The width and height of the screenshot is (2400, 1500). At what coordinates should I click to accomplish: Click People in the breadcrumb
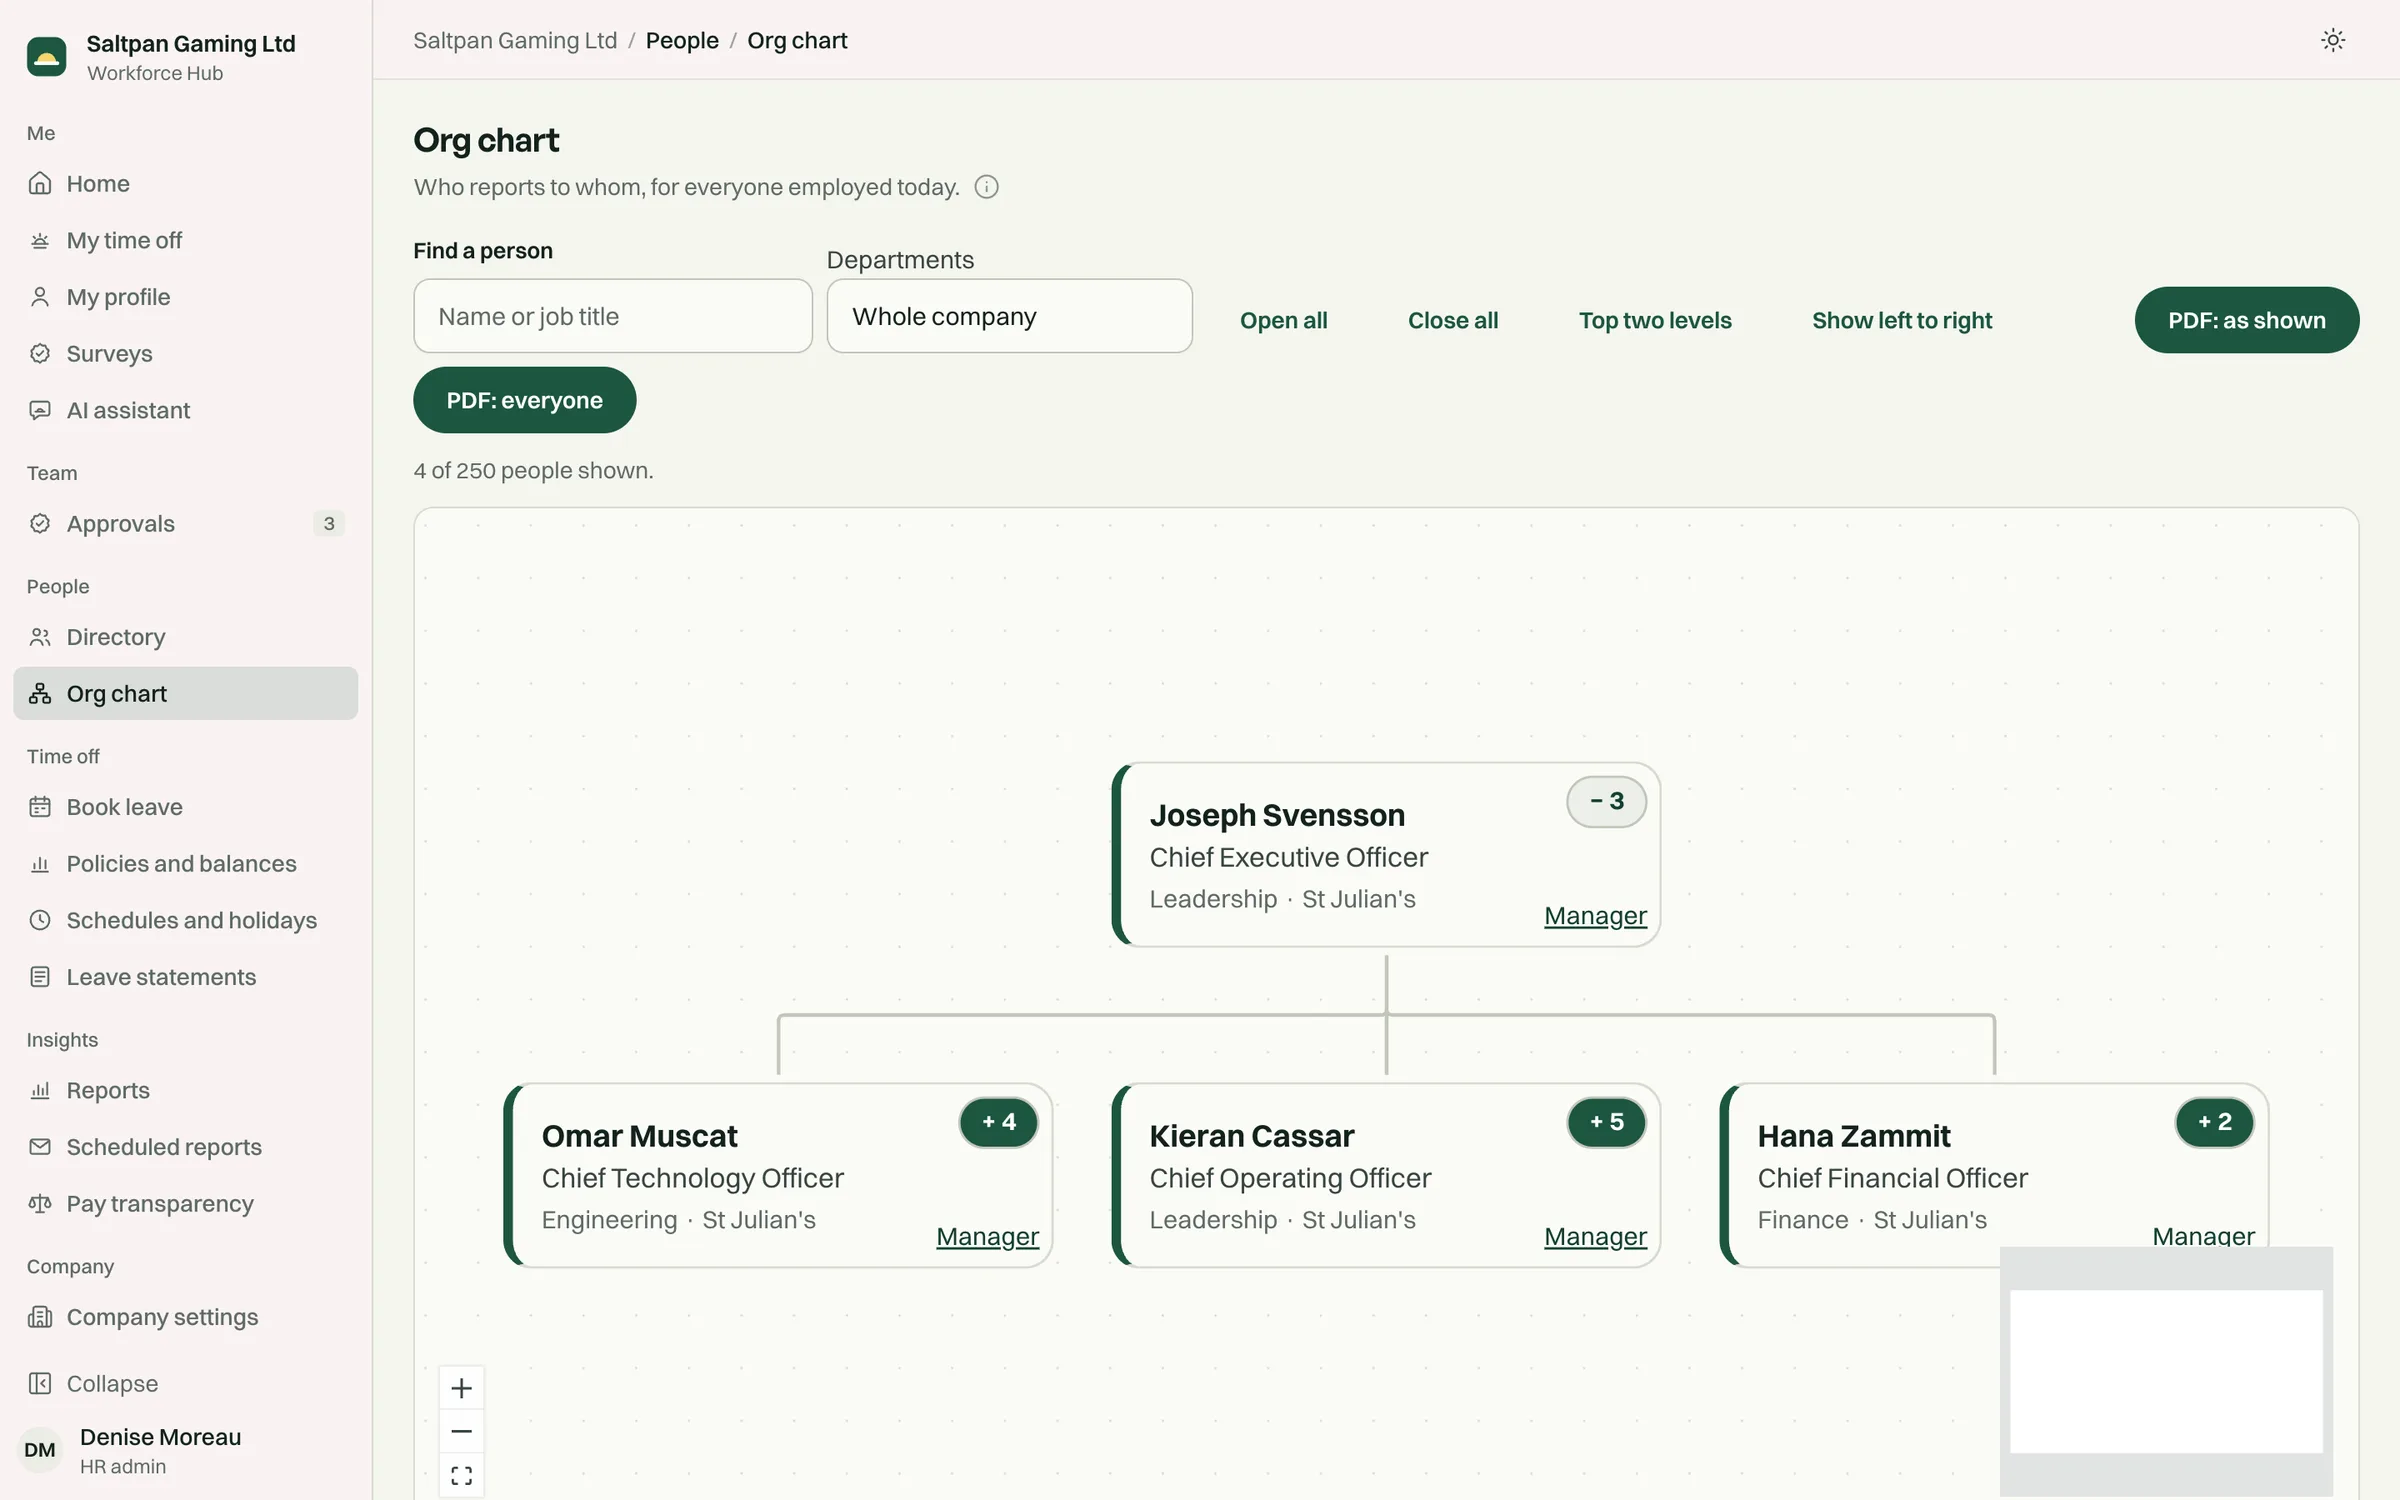[x=682, y=40]
